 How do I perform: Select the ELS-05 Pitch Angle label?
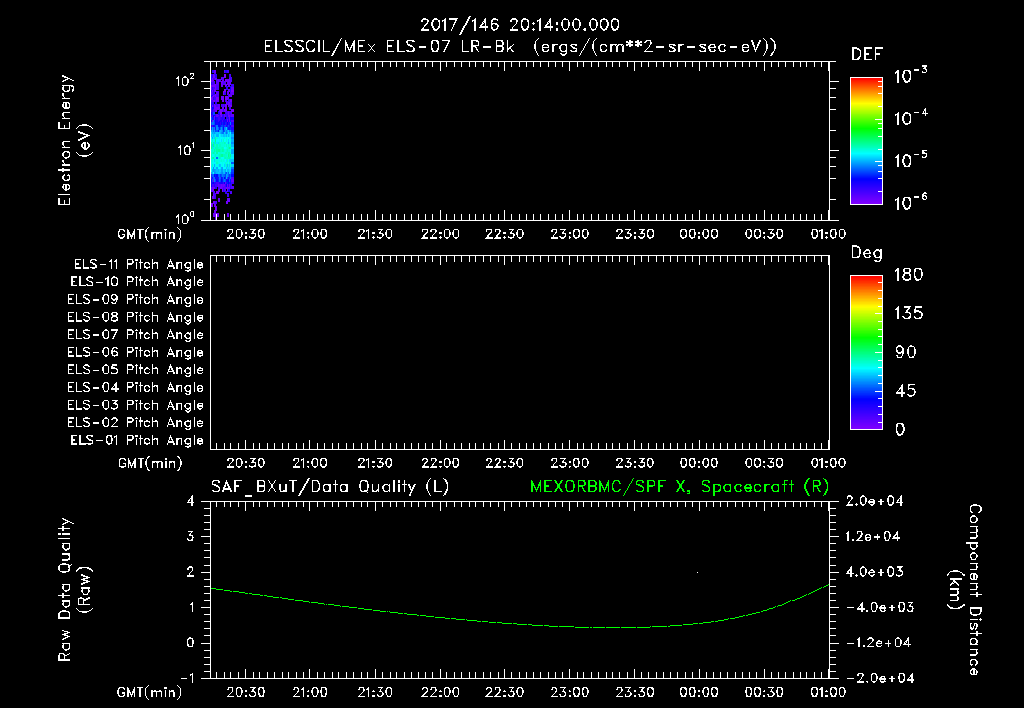pyautogui.click(x=135, y=370)
